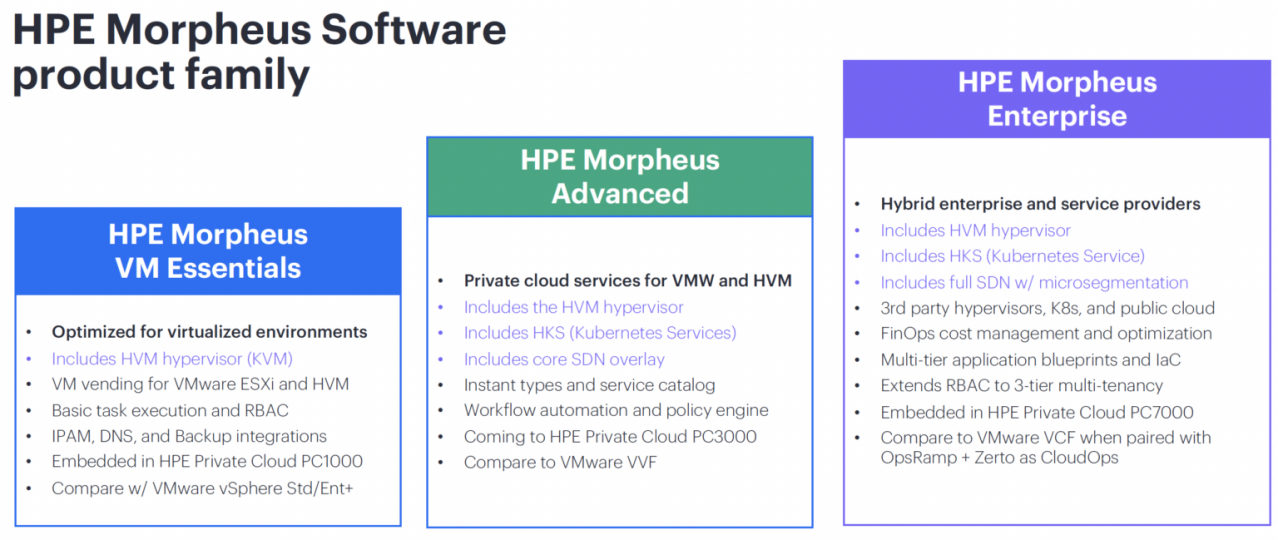Click 'Includes full SDN w/ microsegmentation' line
The height and width of the screenshot is (540, 1278).
coord(1035,282)
